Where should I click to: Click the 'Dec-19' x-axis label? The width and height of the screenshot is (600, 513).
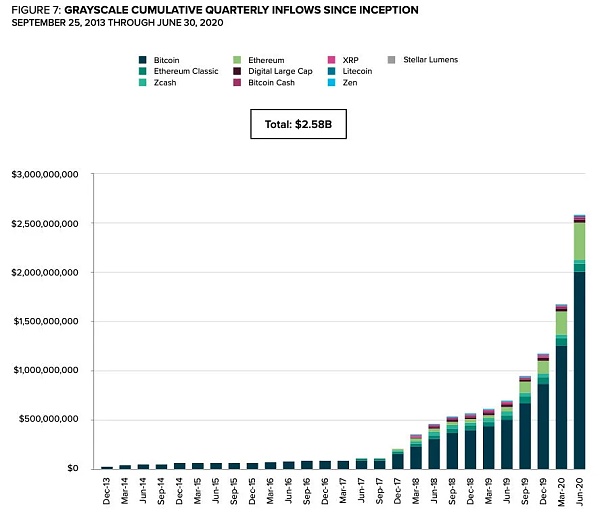[x=543, y=491]
